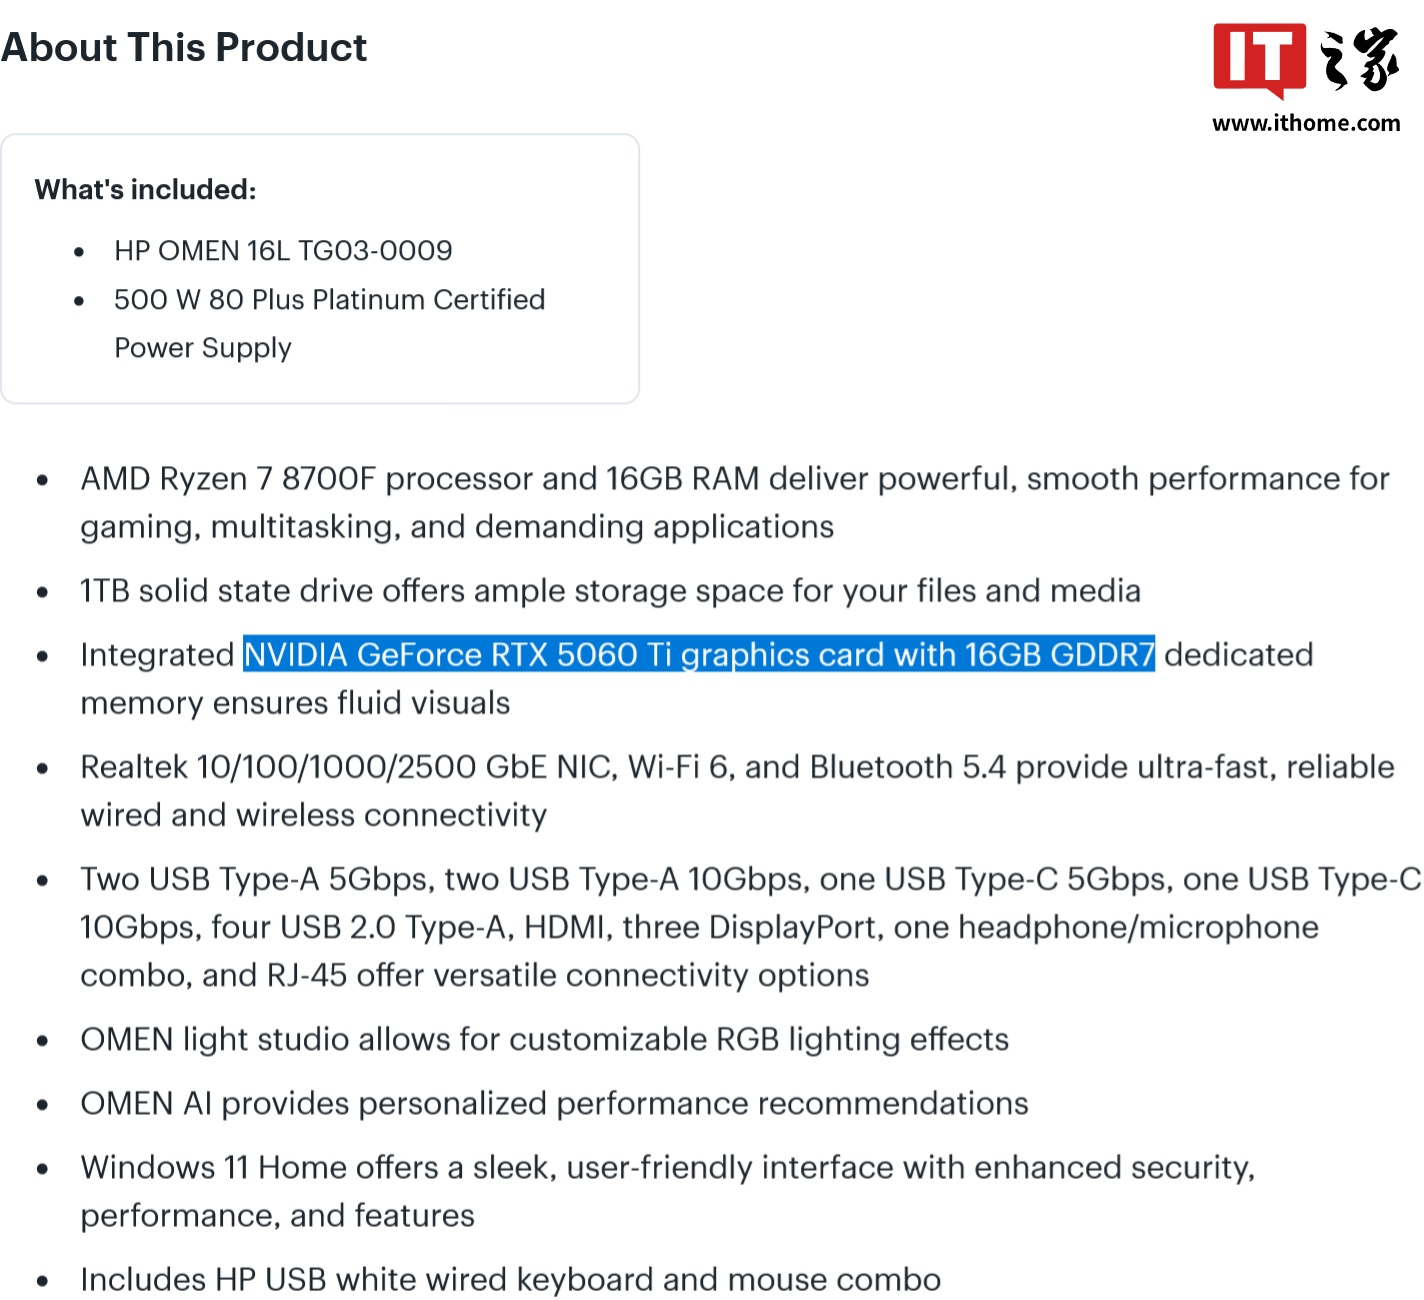
Task: Click the memory ensures fluid visuals line
Action: (295, 703)
